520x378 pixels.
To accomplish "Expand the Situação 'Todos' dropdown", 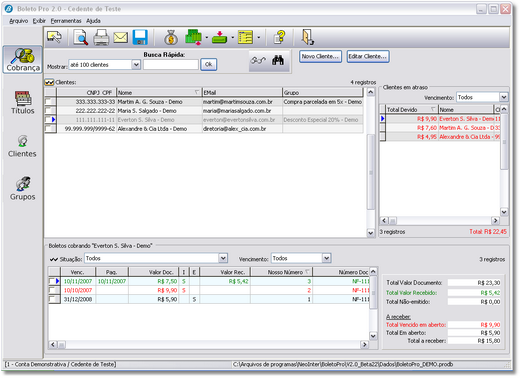I will point(223,258).
